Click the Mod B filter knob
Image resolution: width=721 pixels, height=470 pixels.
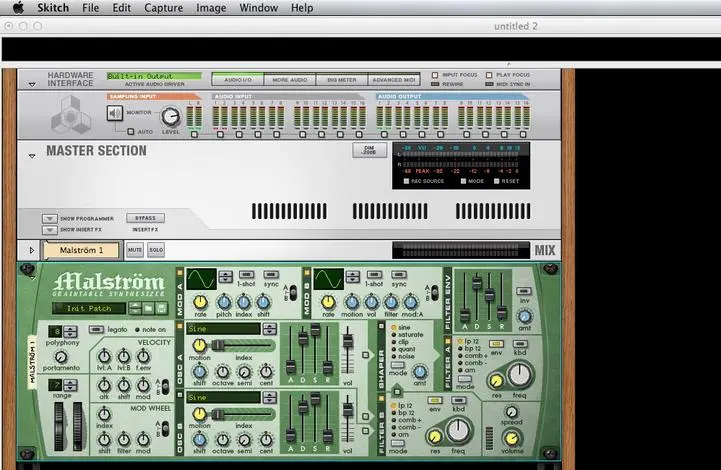coord(391,302)
